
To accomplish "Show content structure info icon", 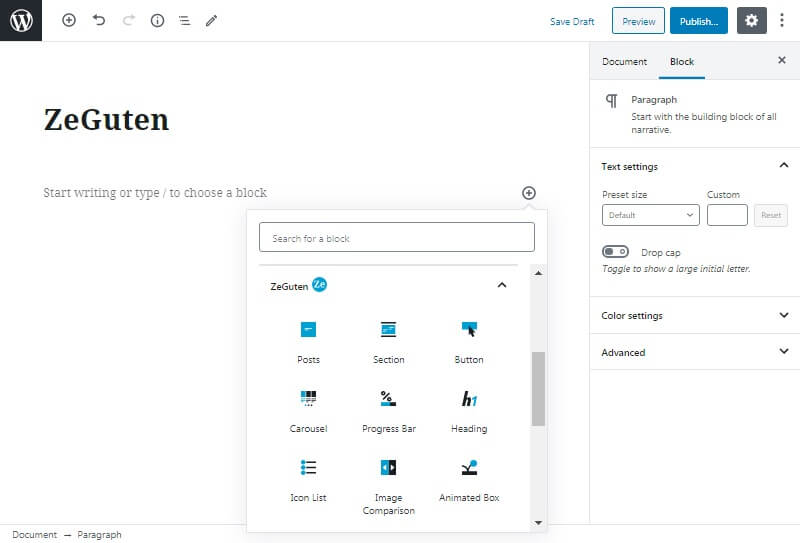I will [158, 20].
